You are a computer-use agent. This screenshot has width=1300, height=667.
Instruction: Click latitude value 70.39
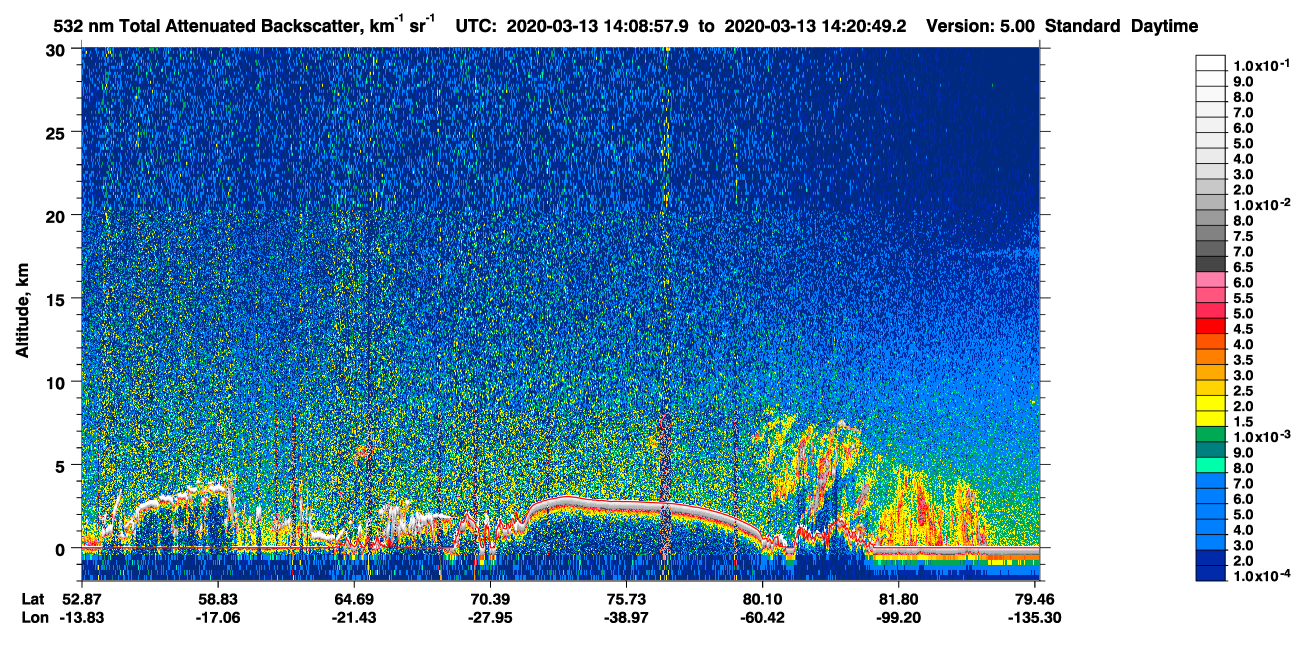(491, 599)
